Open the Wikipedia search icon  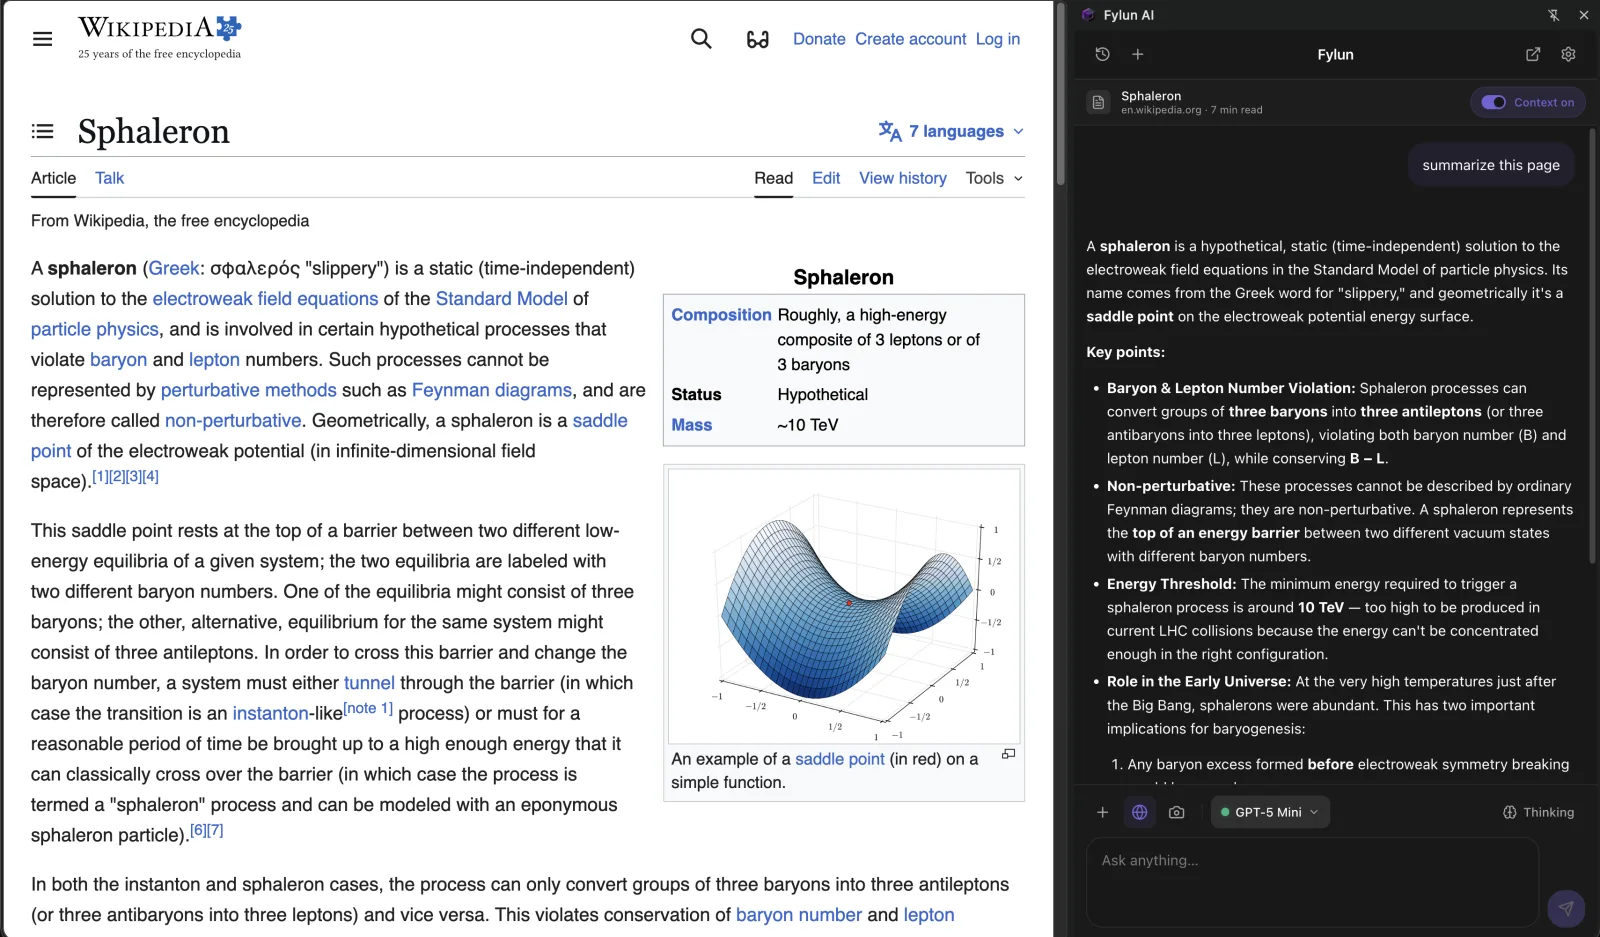(x=701, y=39)
